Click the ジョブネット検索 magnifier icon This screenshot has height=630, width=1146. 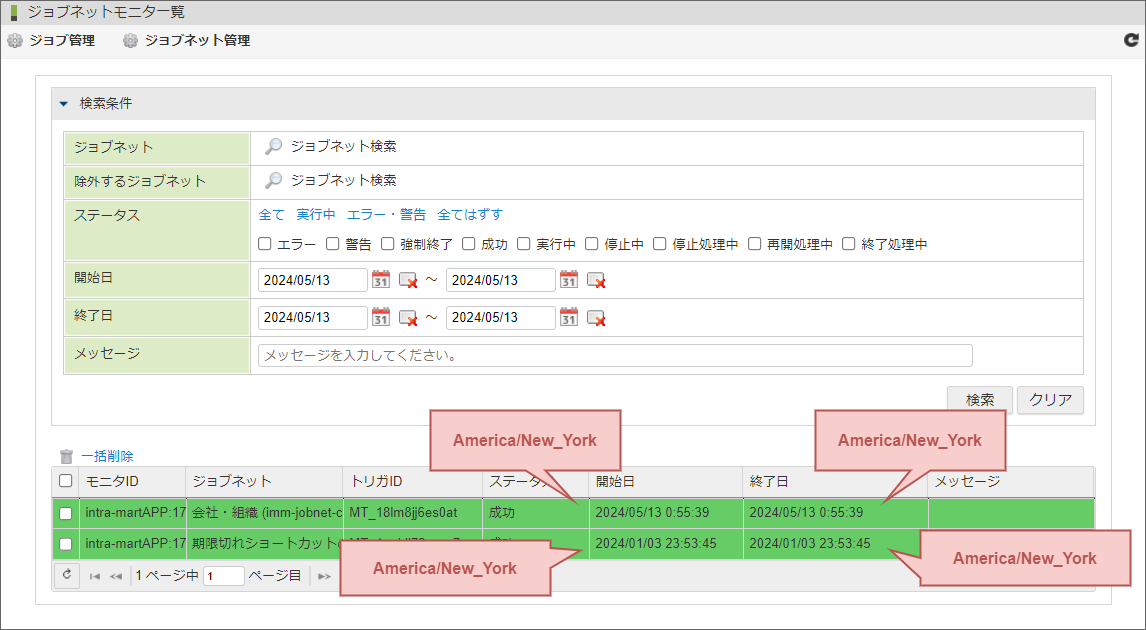[273, 147]
